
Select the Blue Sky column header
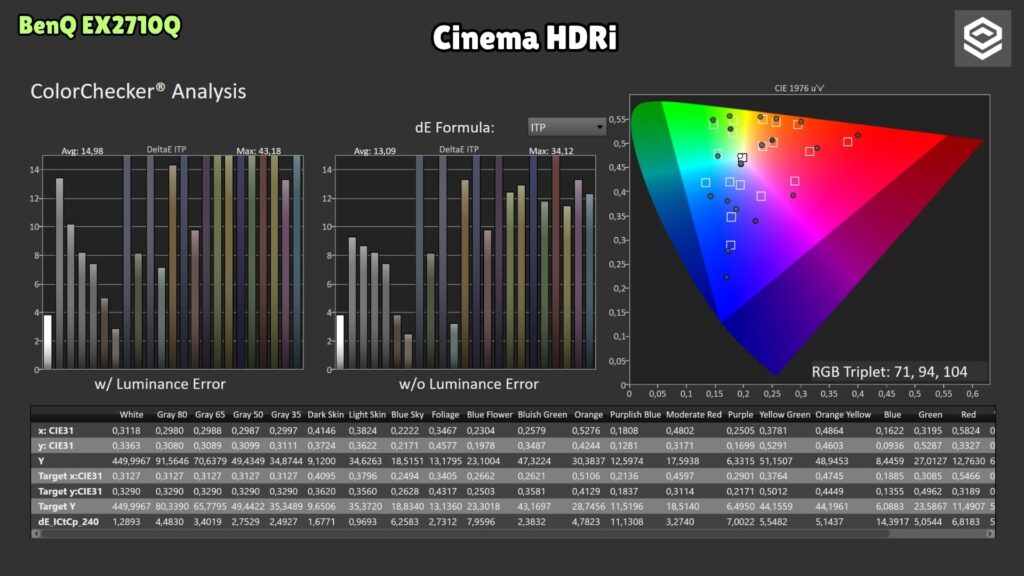pyautogui.click(x=408, y=415)
